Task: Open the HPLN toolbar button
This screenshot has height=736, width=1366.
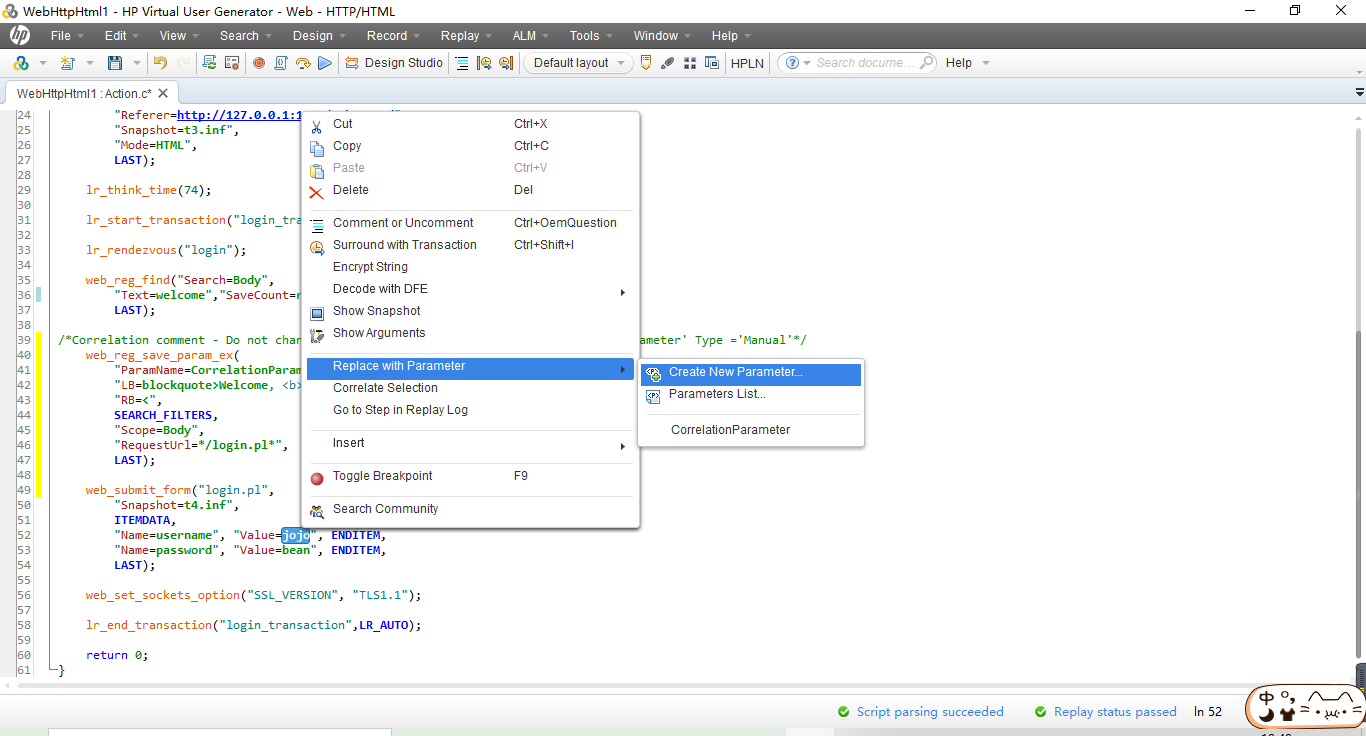Action: point(747,63)
